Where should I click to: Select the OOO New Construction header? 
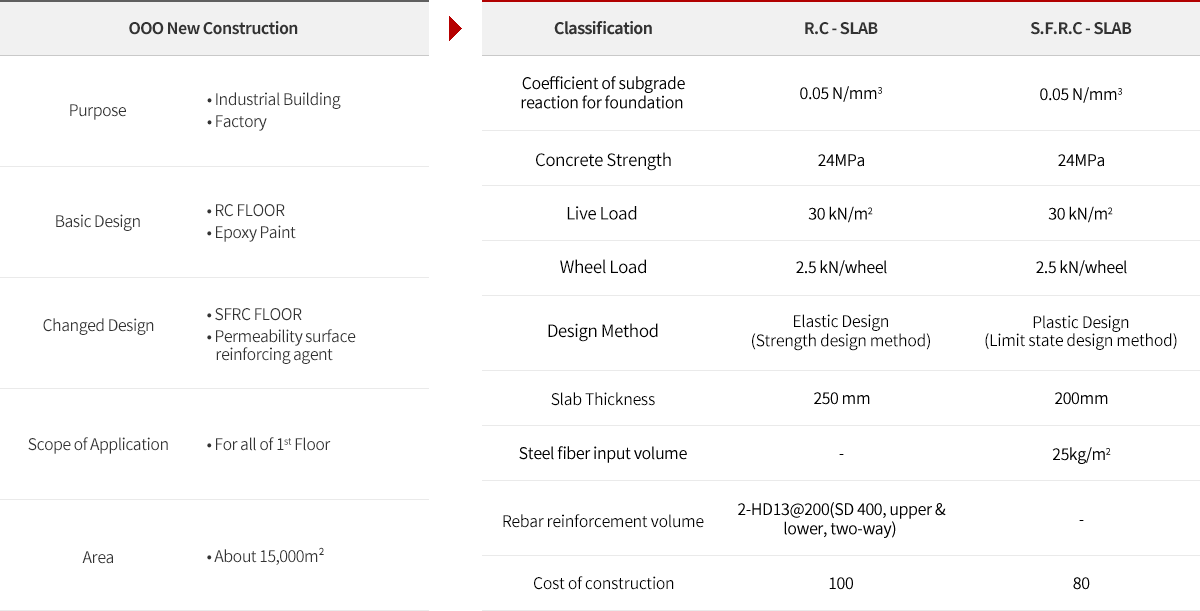[x=214, y=28]
